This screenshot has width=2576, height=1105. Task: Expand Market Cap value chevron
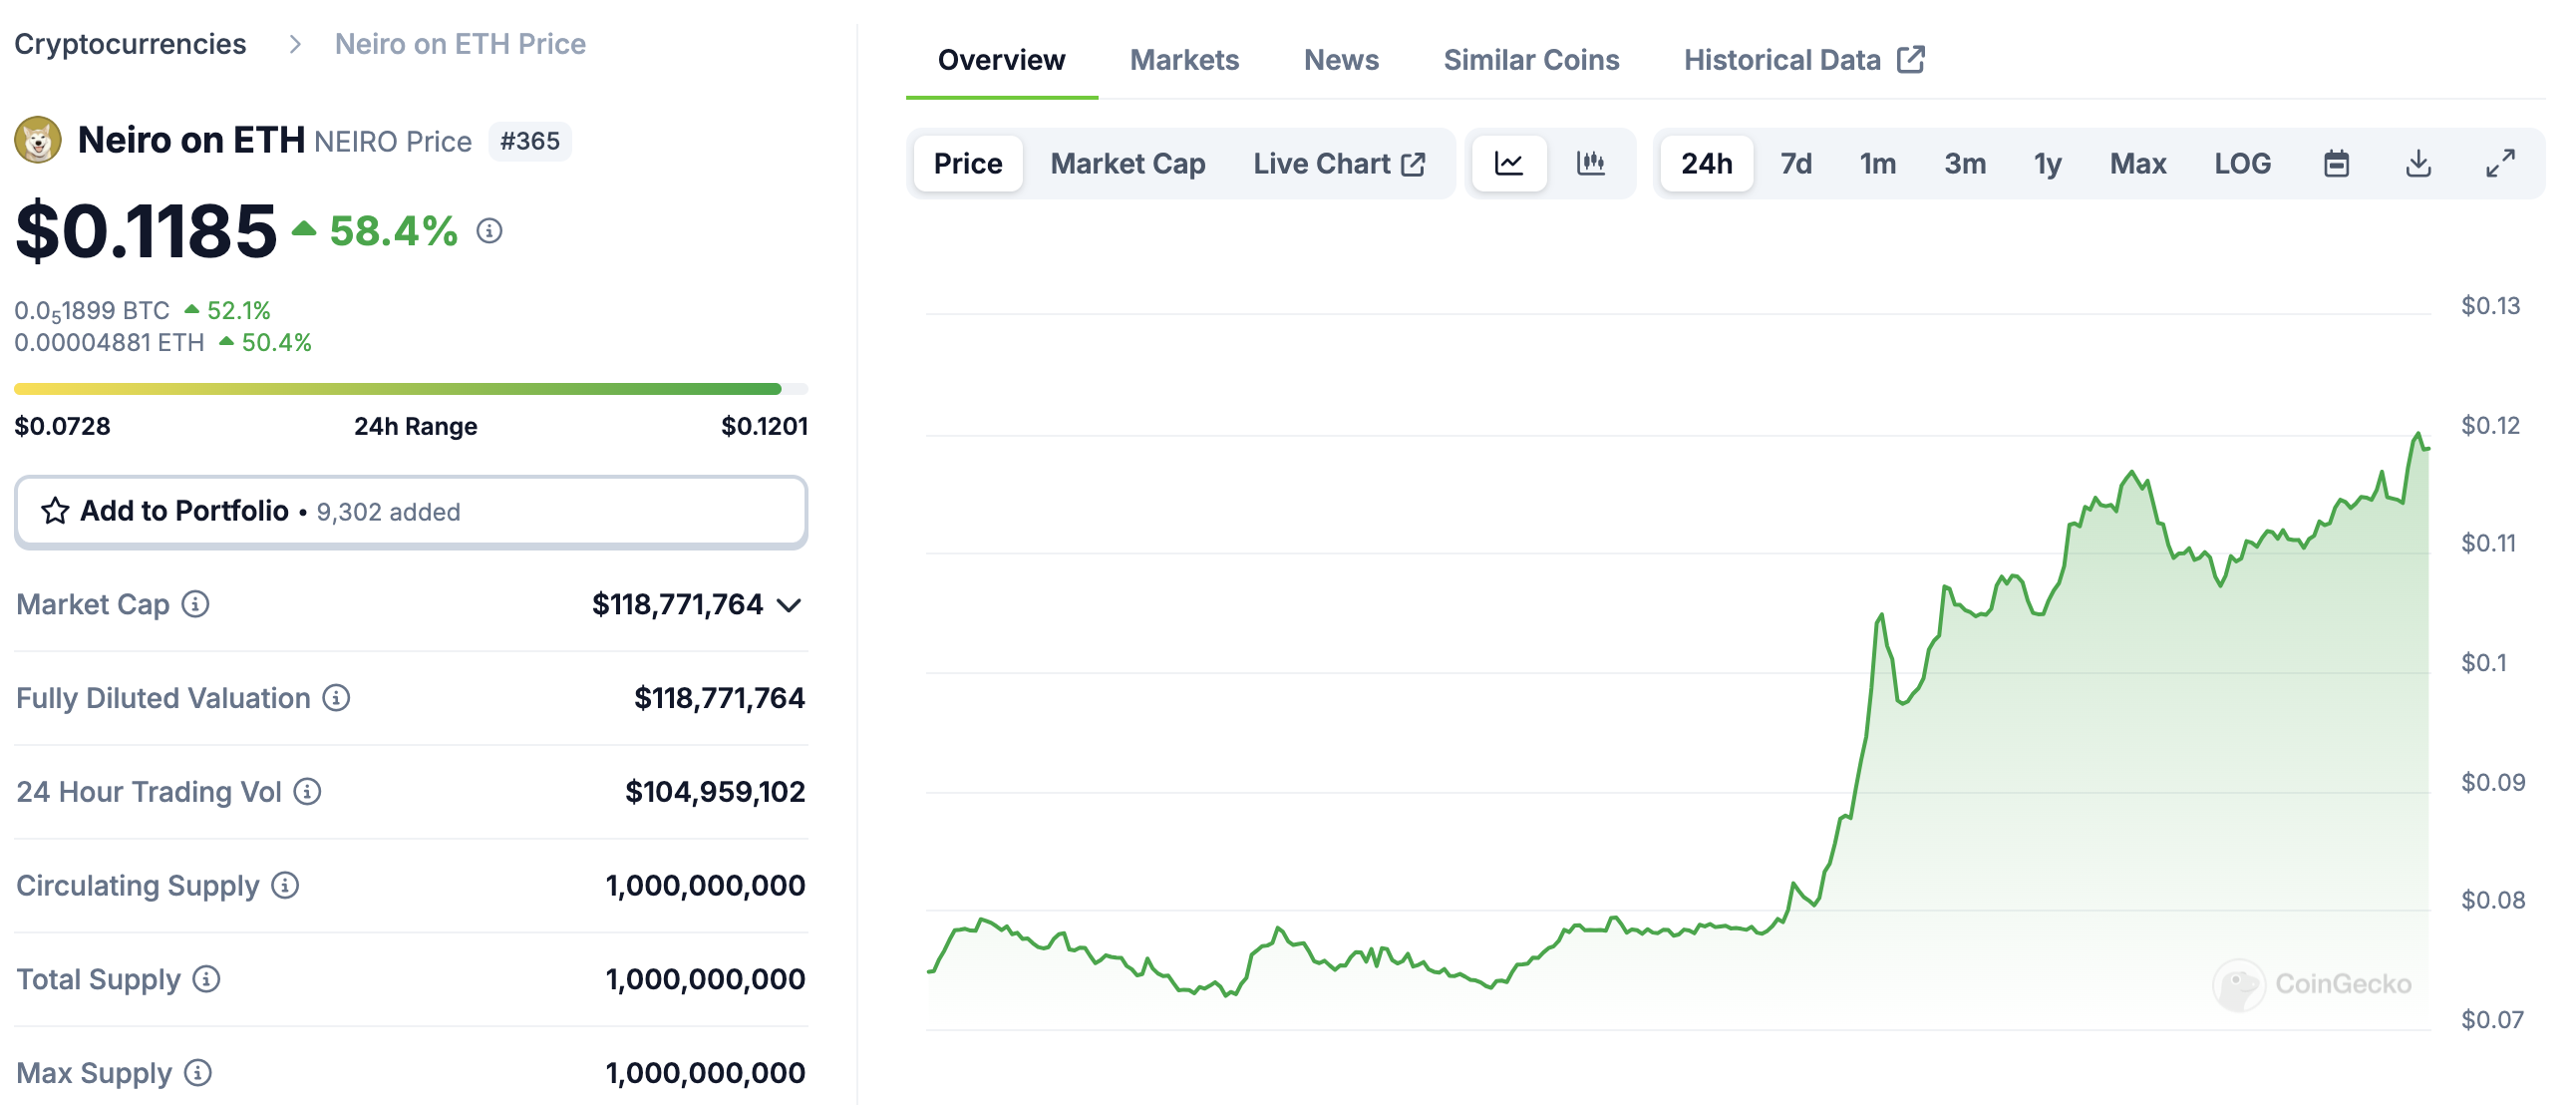tap(789, 605)
